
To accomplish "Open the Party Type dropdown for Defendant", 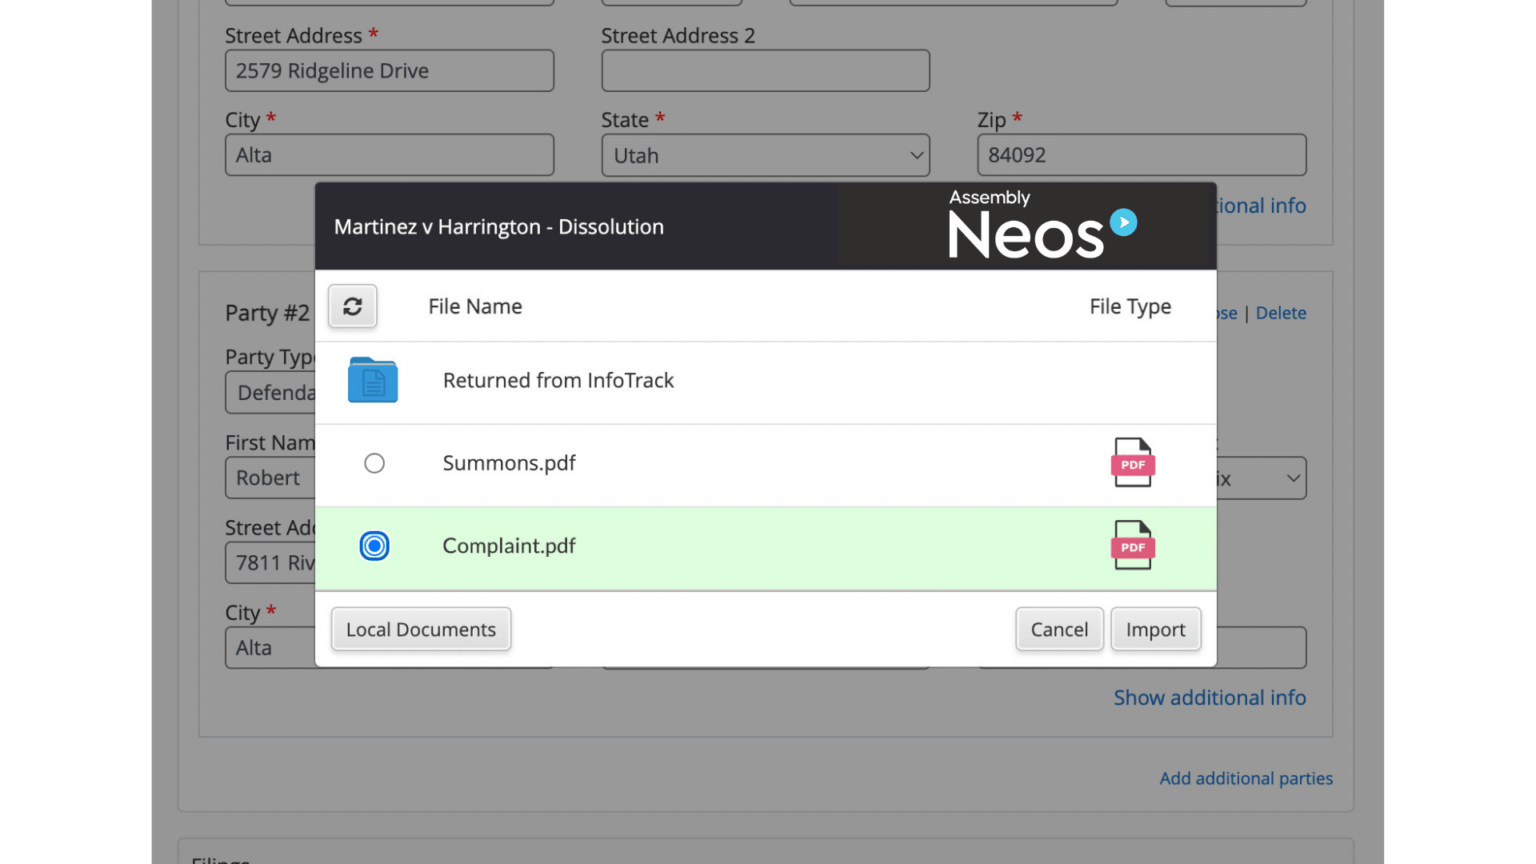I will (x=271, y=393).
